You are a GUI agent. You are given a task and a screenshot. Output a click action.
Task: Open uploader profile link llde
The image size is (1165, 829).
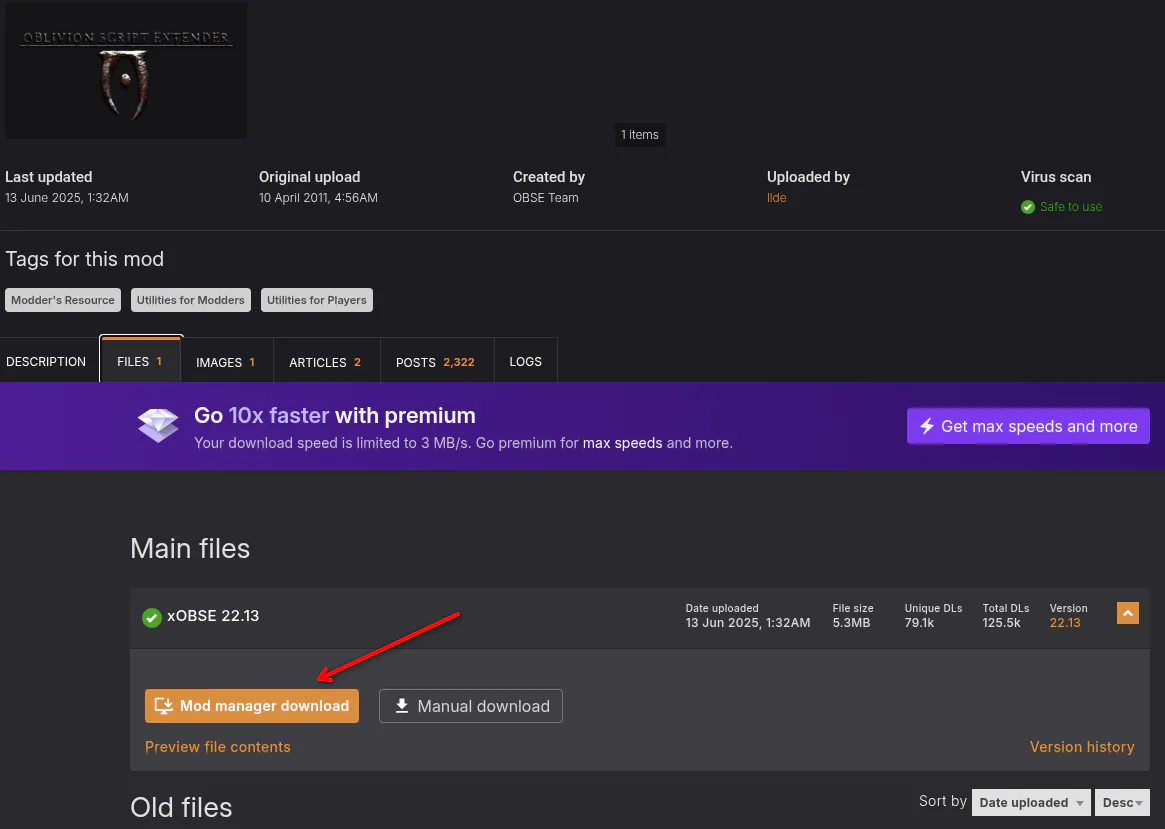776,198
